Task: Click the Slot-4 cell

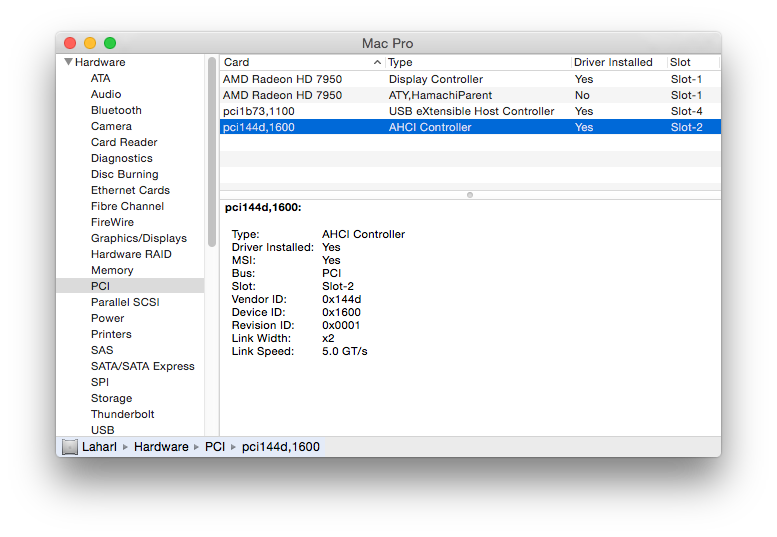Action: 686,111
